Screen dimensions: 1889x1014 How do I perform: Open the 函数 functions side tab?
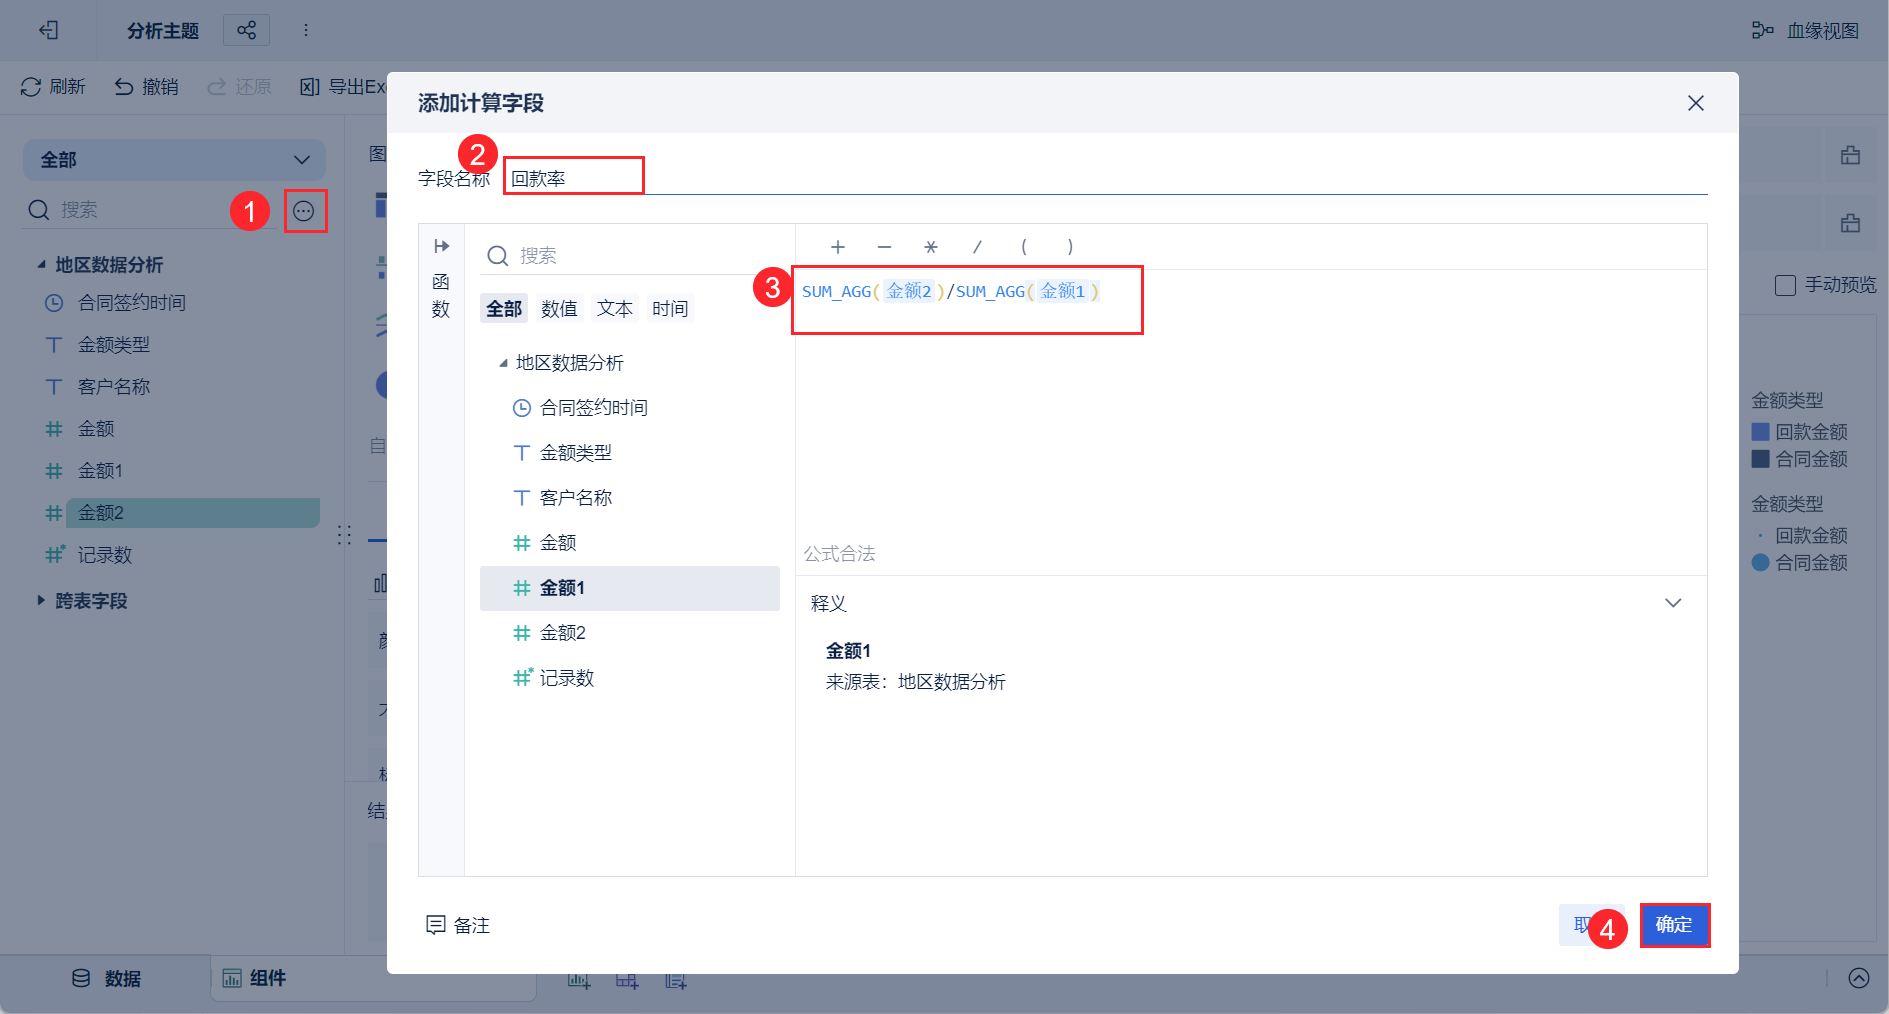pos(441,295)
